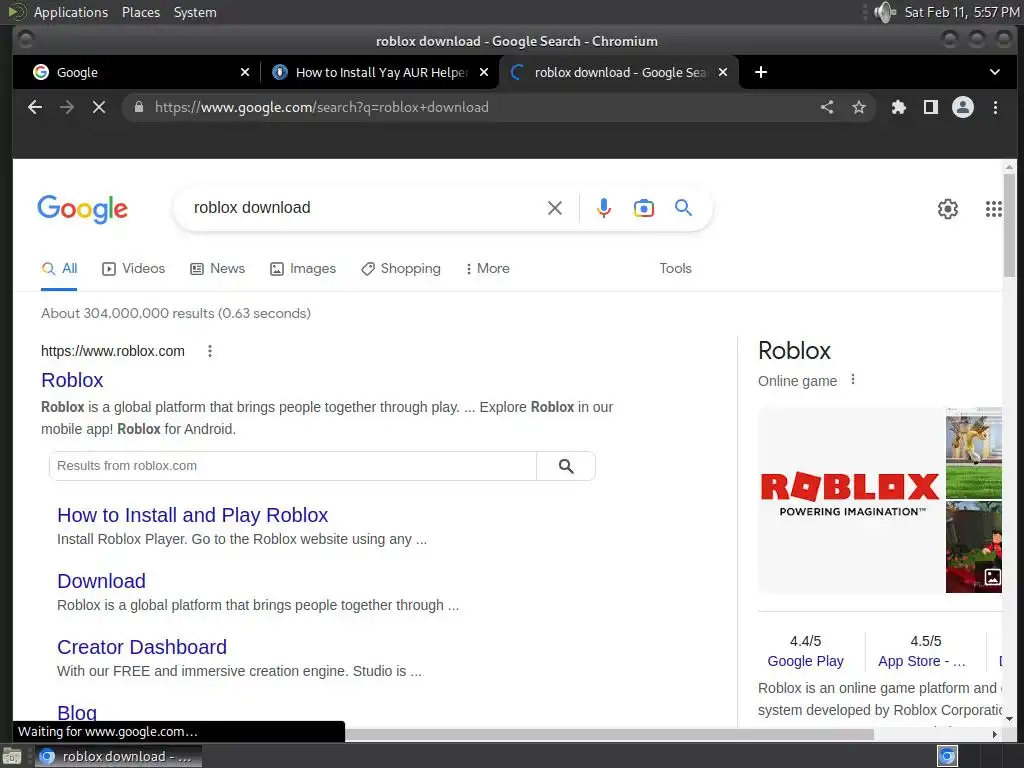Open the More images icon on bottom thumbnail
Image resolution: width=1024 pixels, height=768 pixels.
992,577
